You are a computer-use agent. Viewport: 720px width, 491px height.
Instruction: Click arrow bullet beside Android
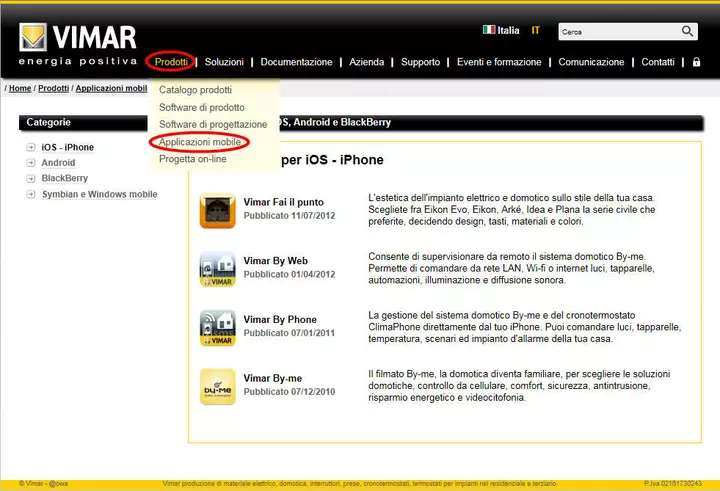coord(31,163)
